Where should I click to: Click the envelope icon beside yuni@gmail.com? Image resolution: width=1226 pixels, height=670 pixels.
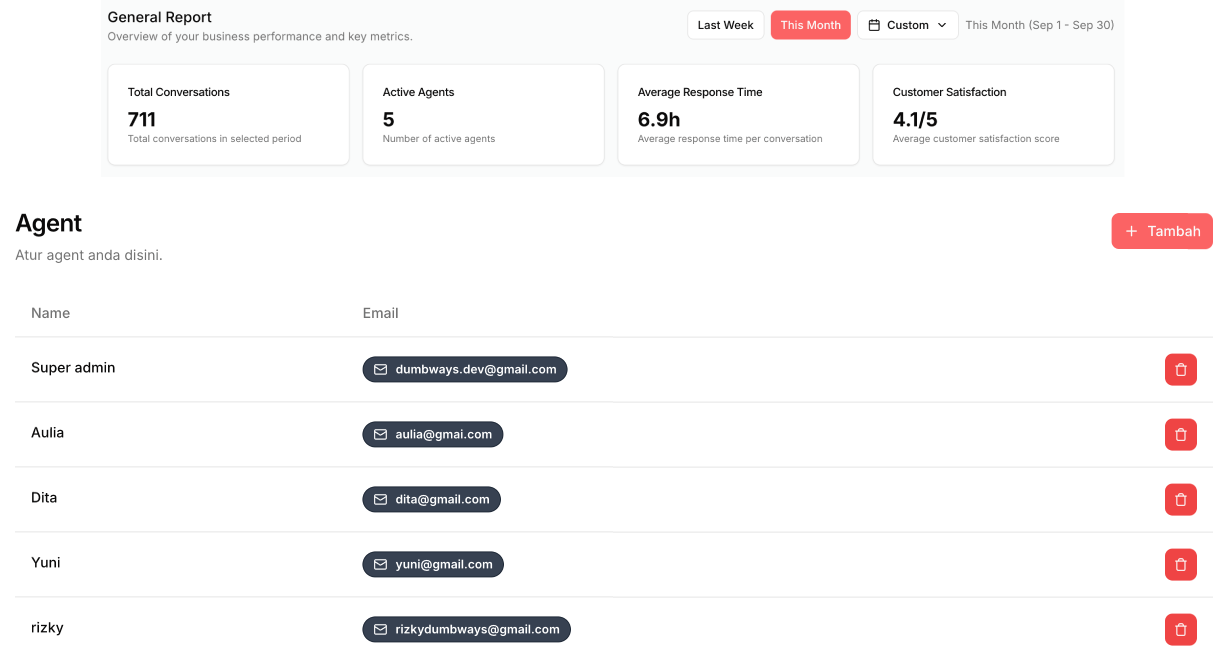tap(380, 564)
